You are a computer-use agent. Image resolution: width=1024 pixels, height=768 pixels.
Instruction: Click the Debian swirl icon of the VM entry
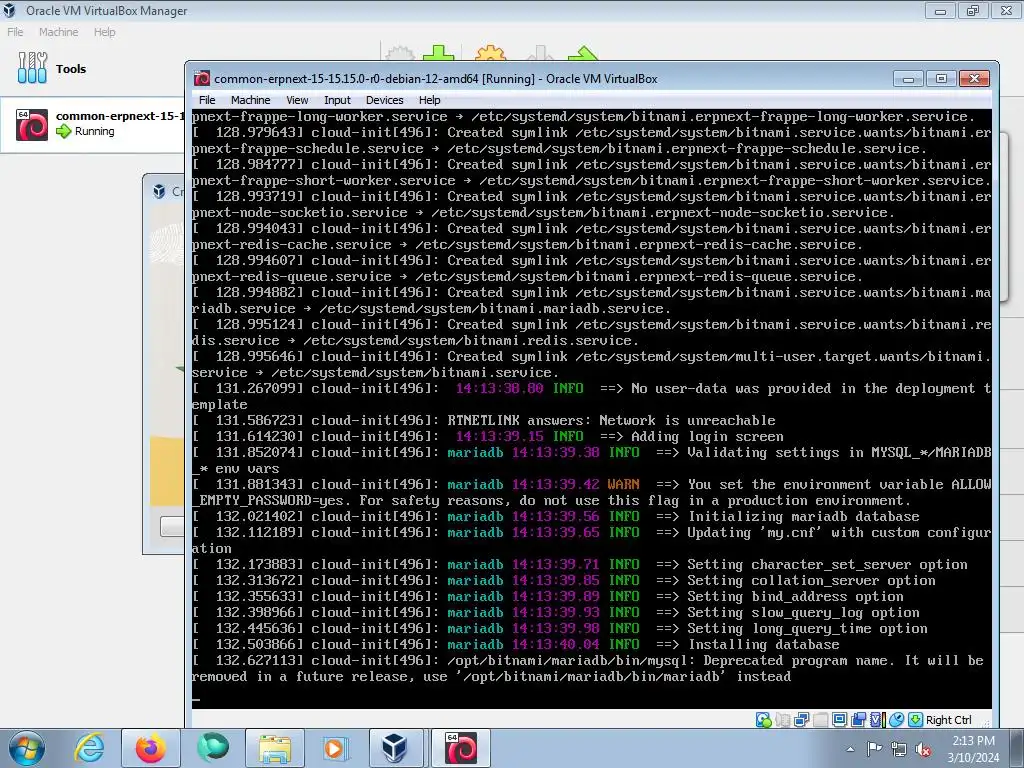pos(32,125)
